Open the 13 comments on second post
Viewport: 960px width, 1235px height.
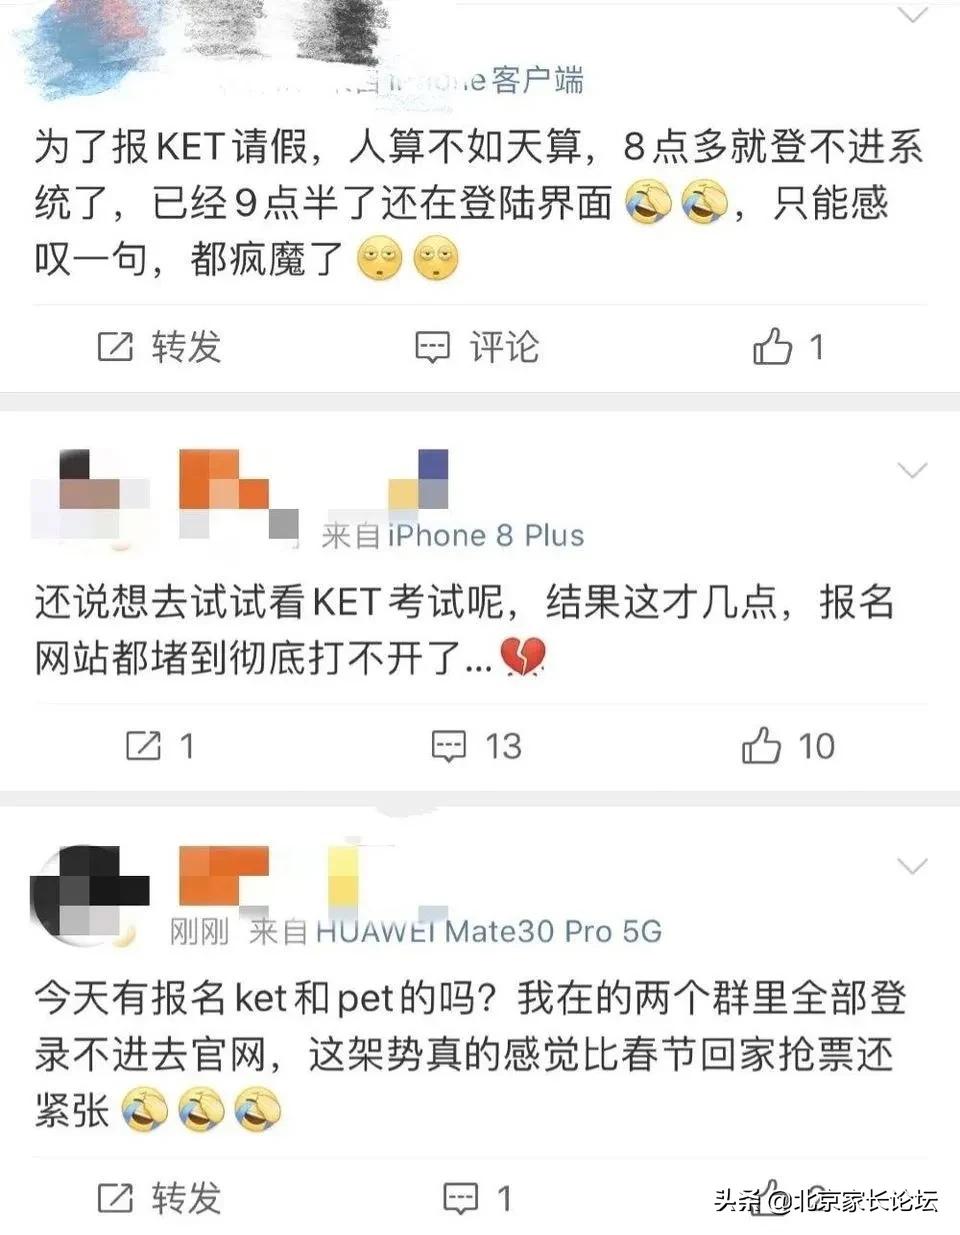[477, 745]
